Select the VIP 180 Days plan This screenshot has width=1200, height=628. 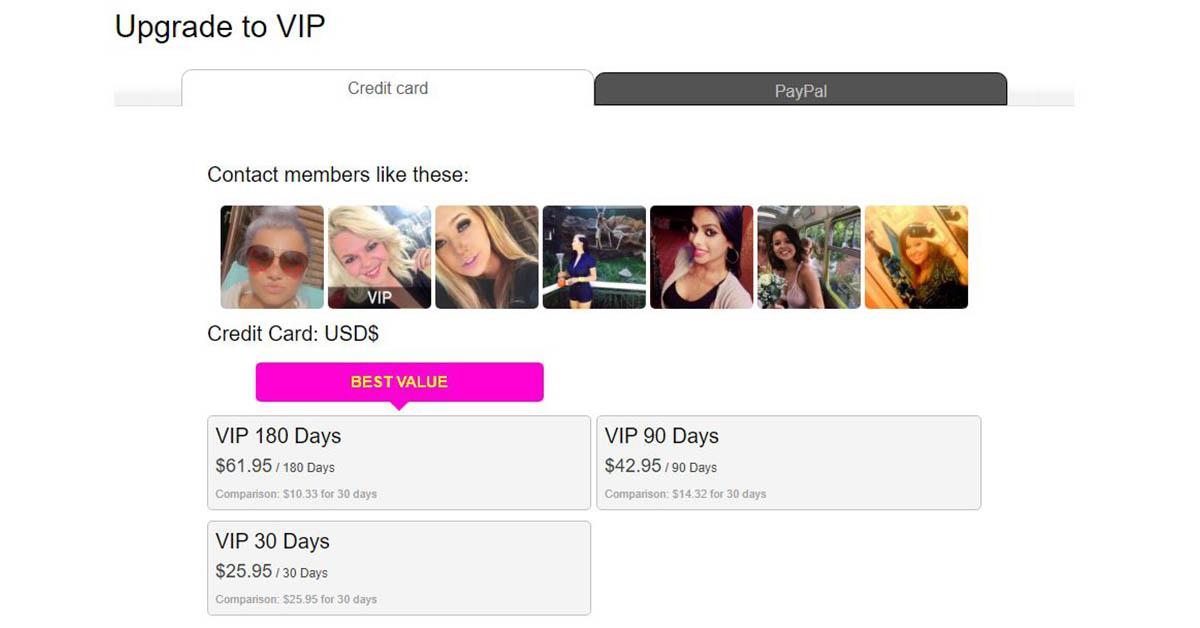coord(398,462)
